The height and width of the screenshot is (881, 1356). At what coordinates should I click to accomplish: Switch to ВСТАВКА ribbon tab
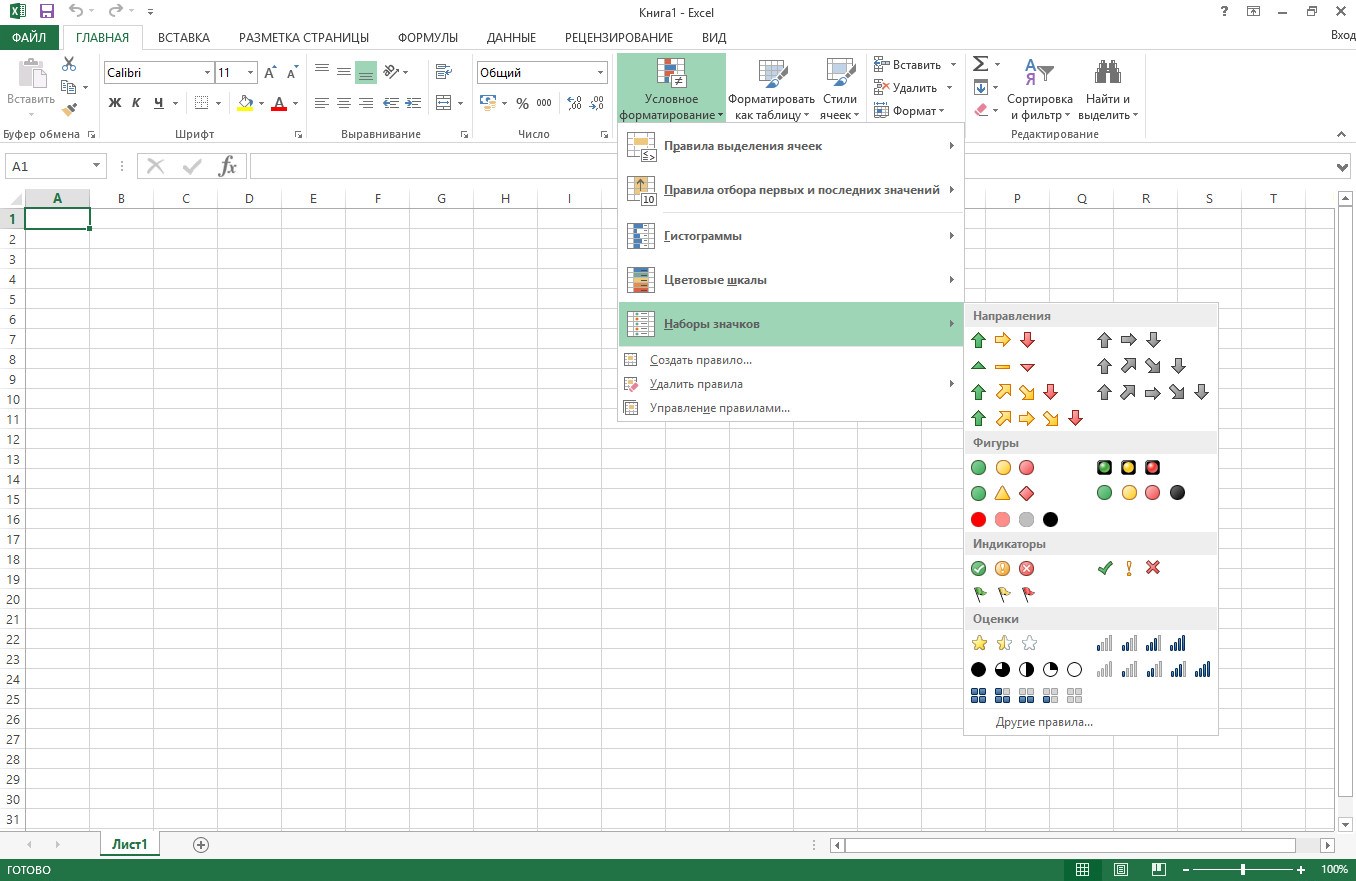click(184, 37)
